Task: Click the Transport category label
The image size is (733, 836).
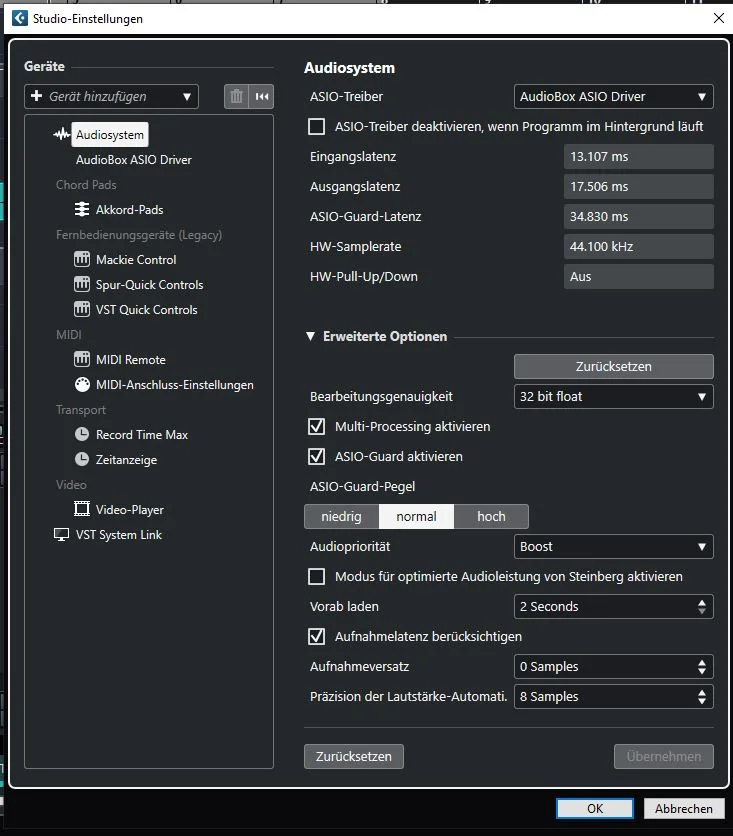Action: click(x=80, y=409)
